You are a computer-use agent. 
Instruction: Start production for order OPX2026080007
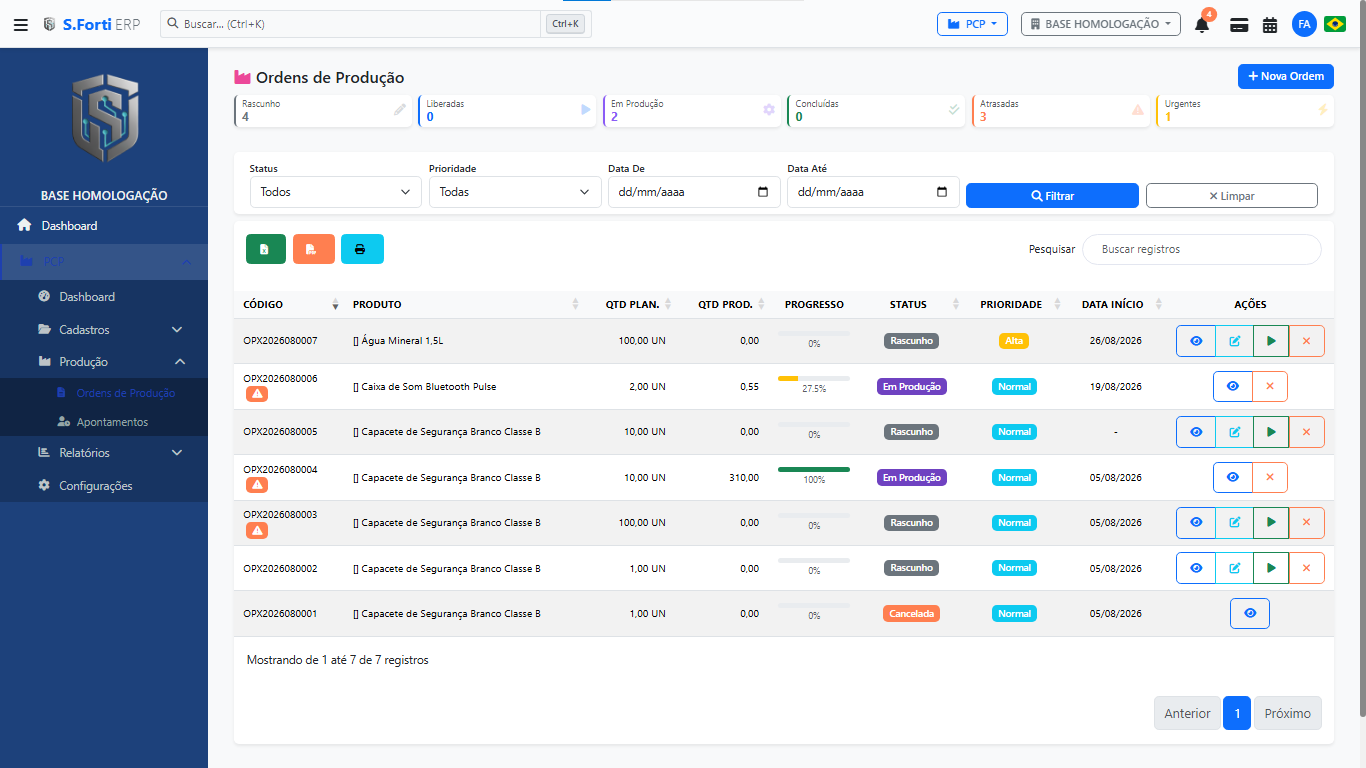(x=1271, y=341)
